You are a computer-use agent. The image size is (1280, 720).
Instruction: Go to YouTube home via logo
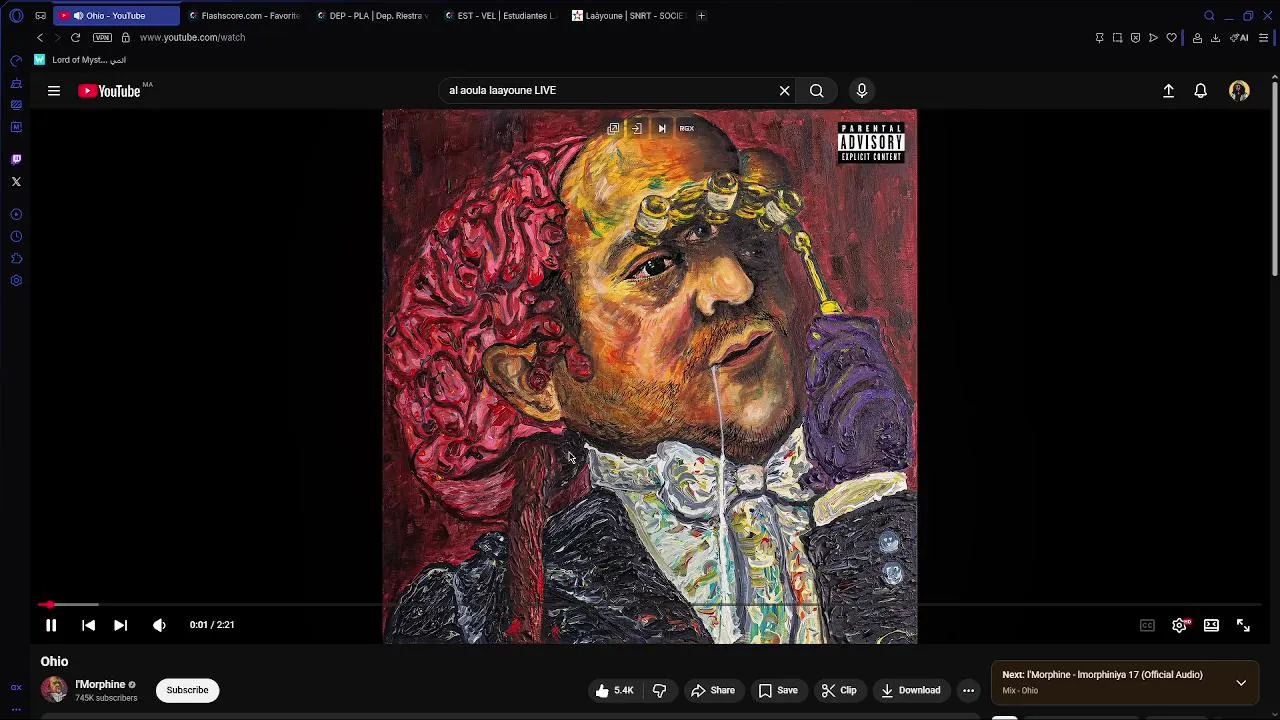110,91
